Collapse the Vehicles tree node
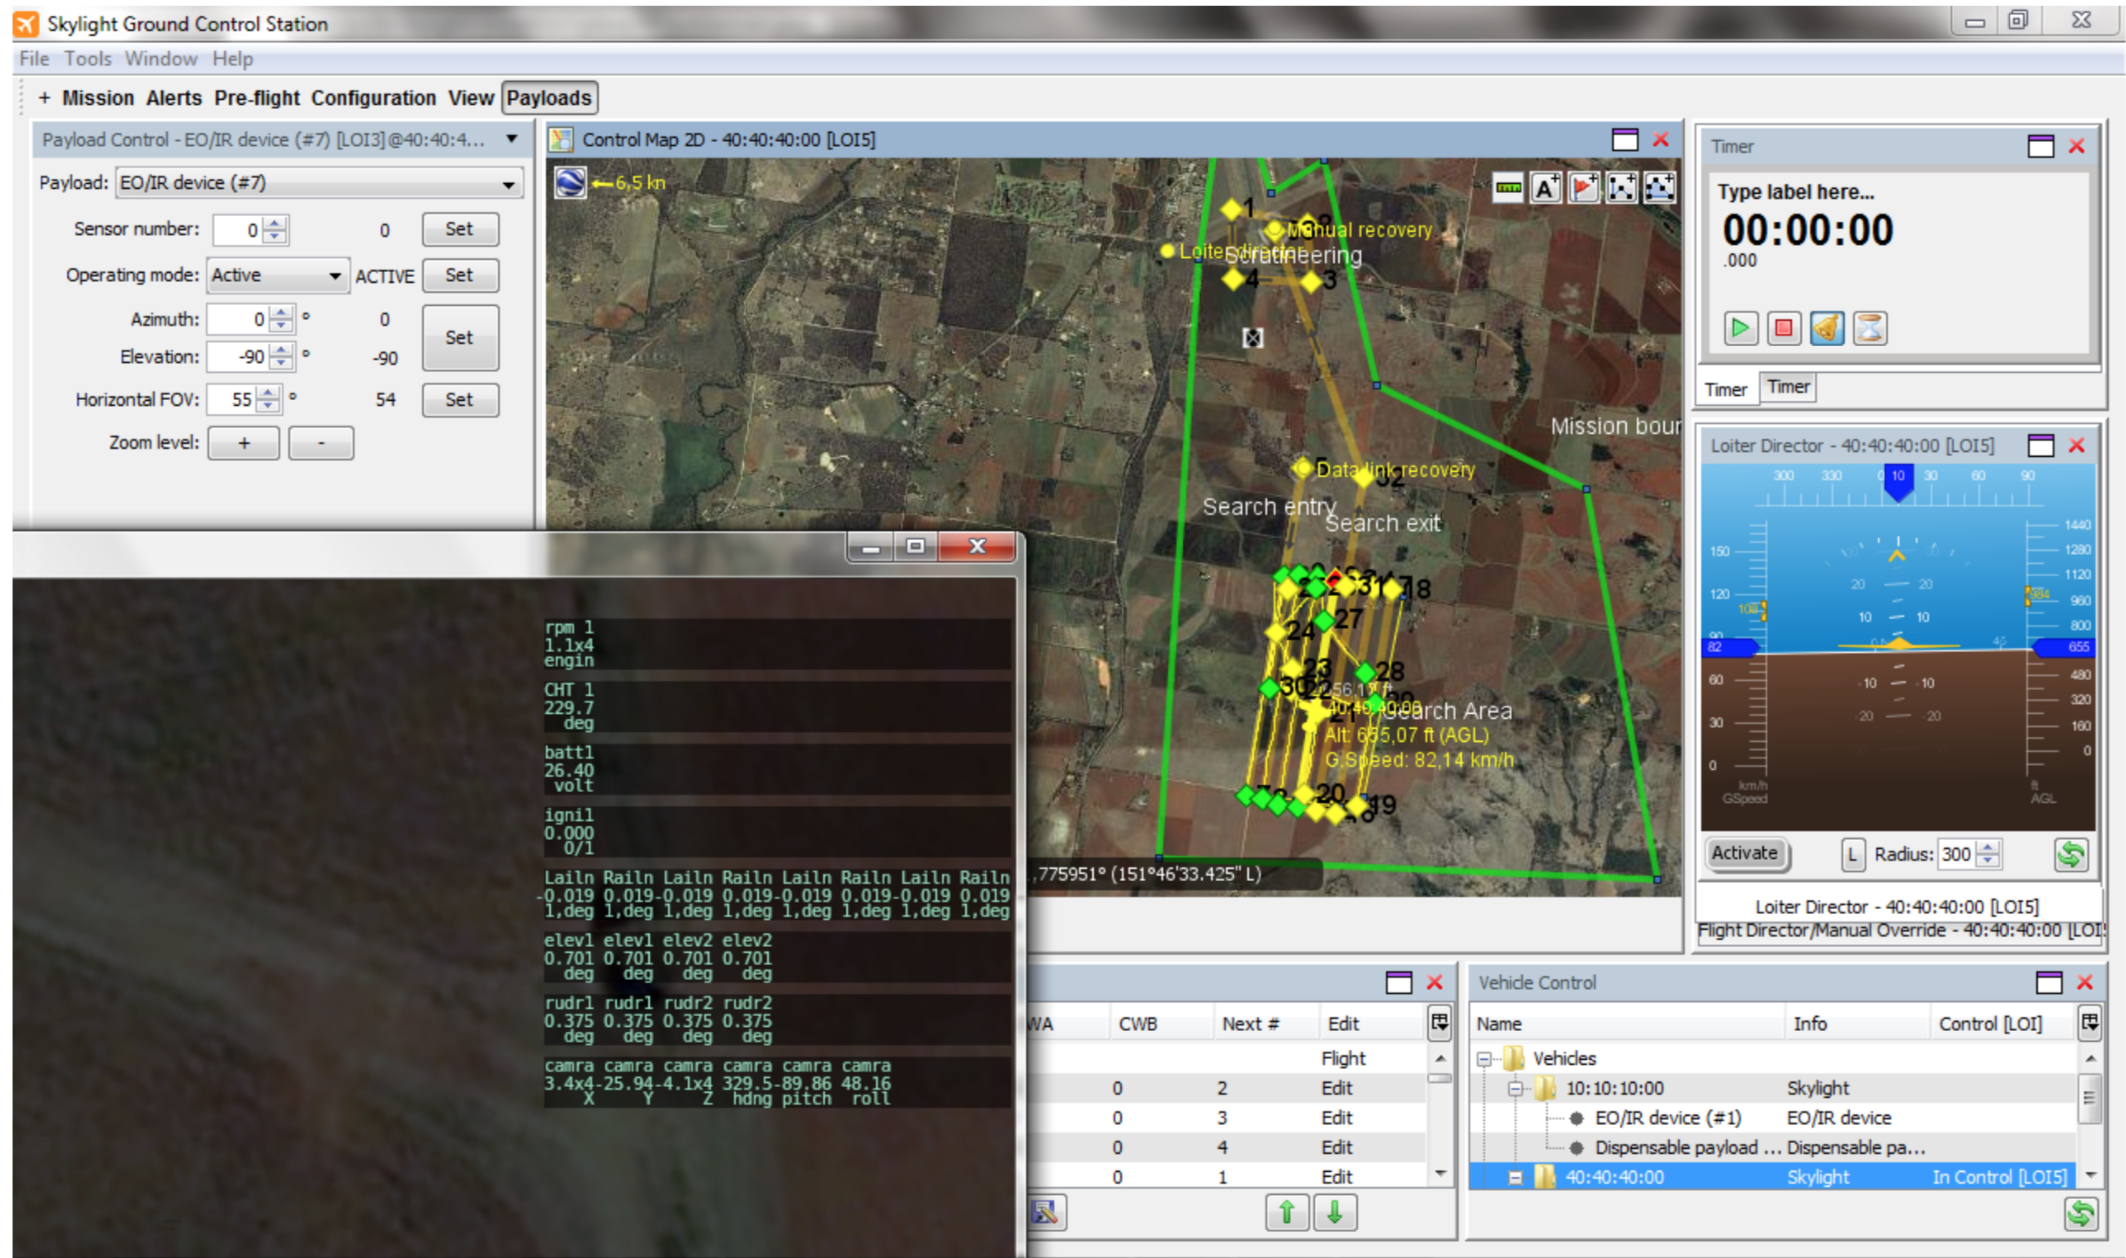2126x1258 pixels. [x=1485, y=1058]
